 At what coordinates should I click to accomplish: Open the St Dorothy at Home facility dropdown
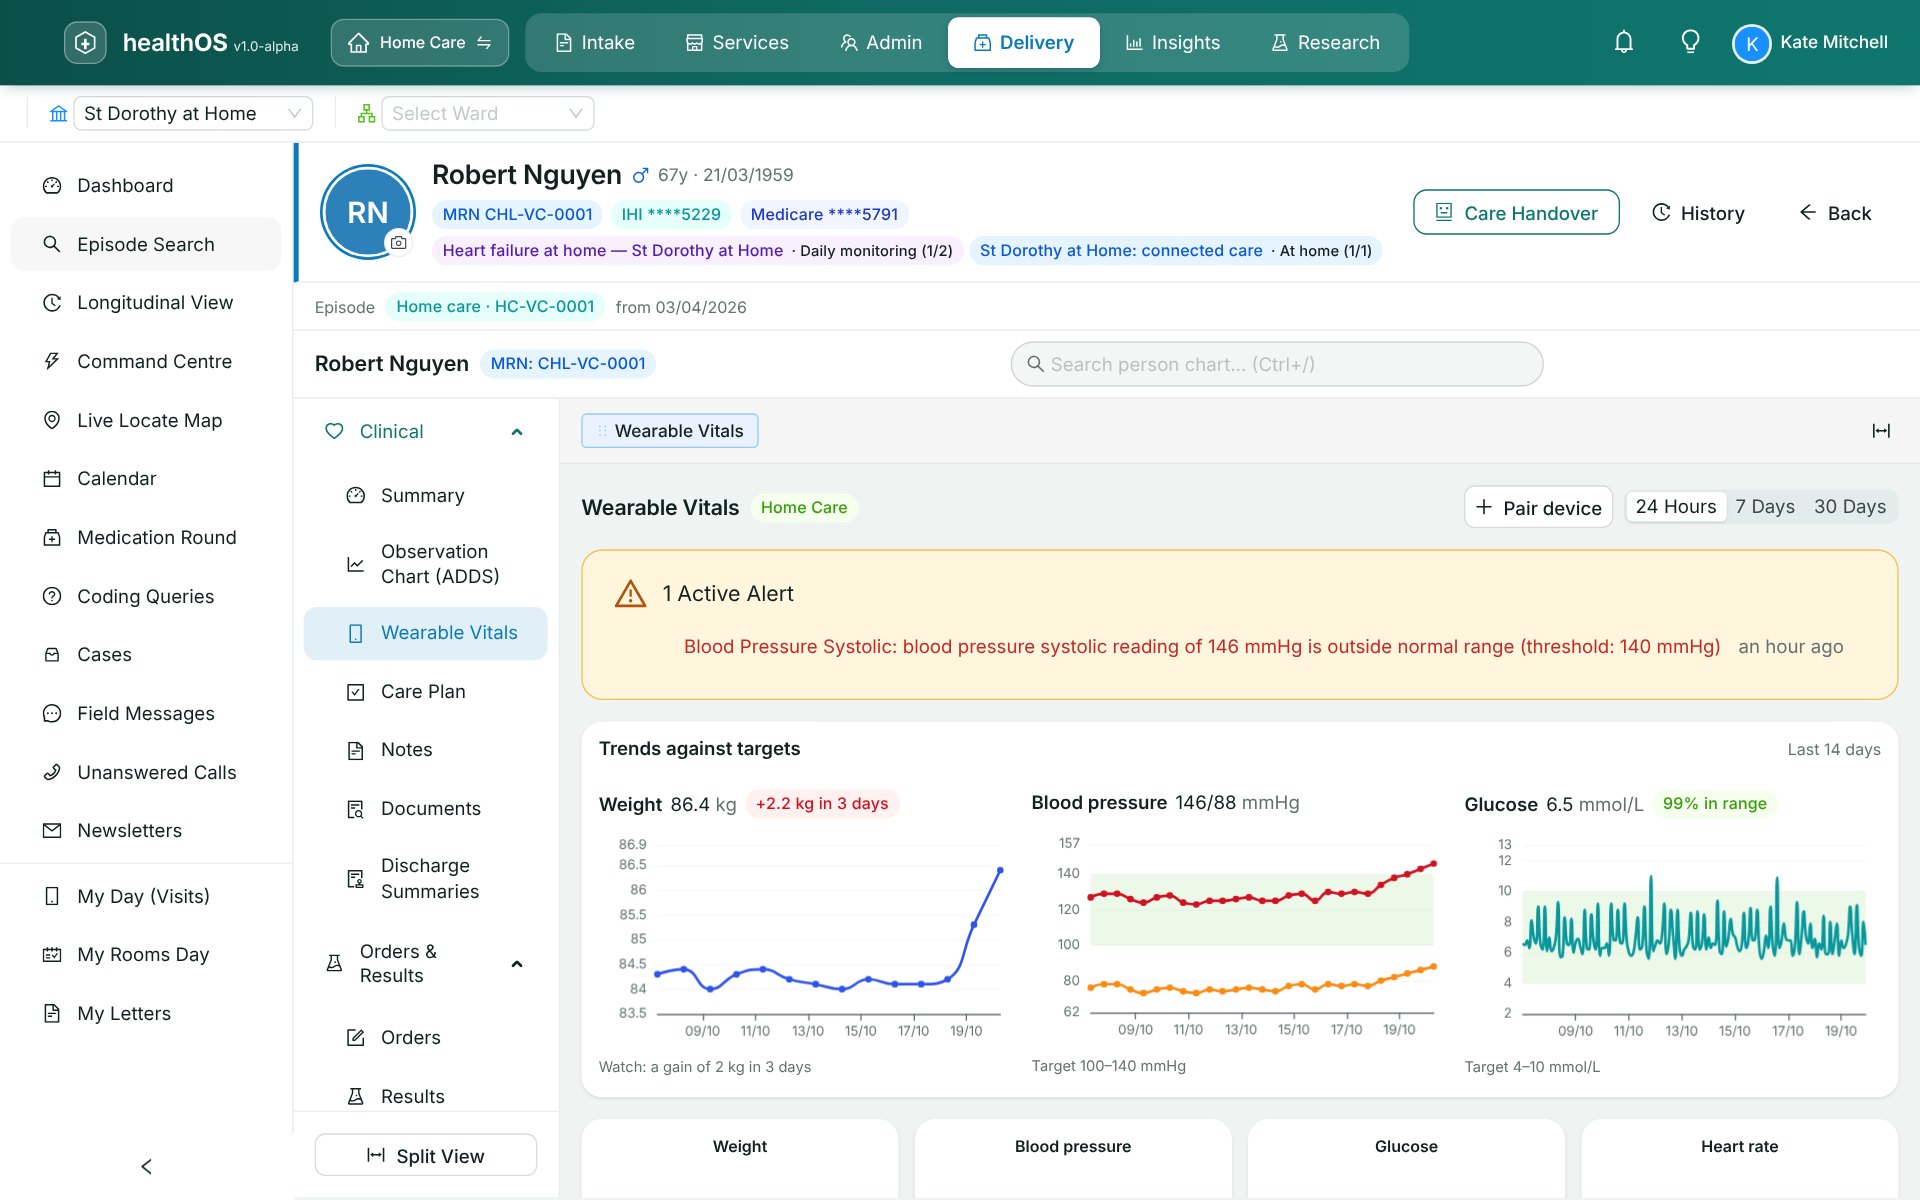pyautogui.click(x=193, y=113)
